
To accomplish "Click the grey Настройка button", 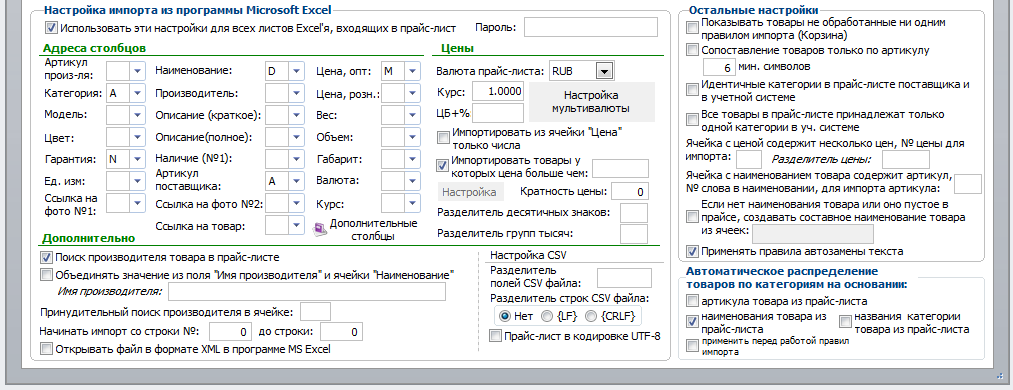I will tap(472, 192).
